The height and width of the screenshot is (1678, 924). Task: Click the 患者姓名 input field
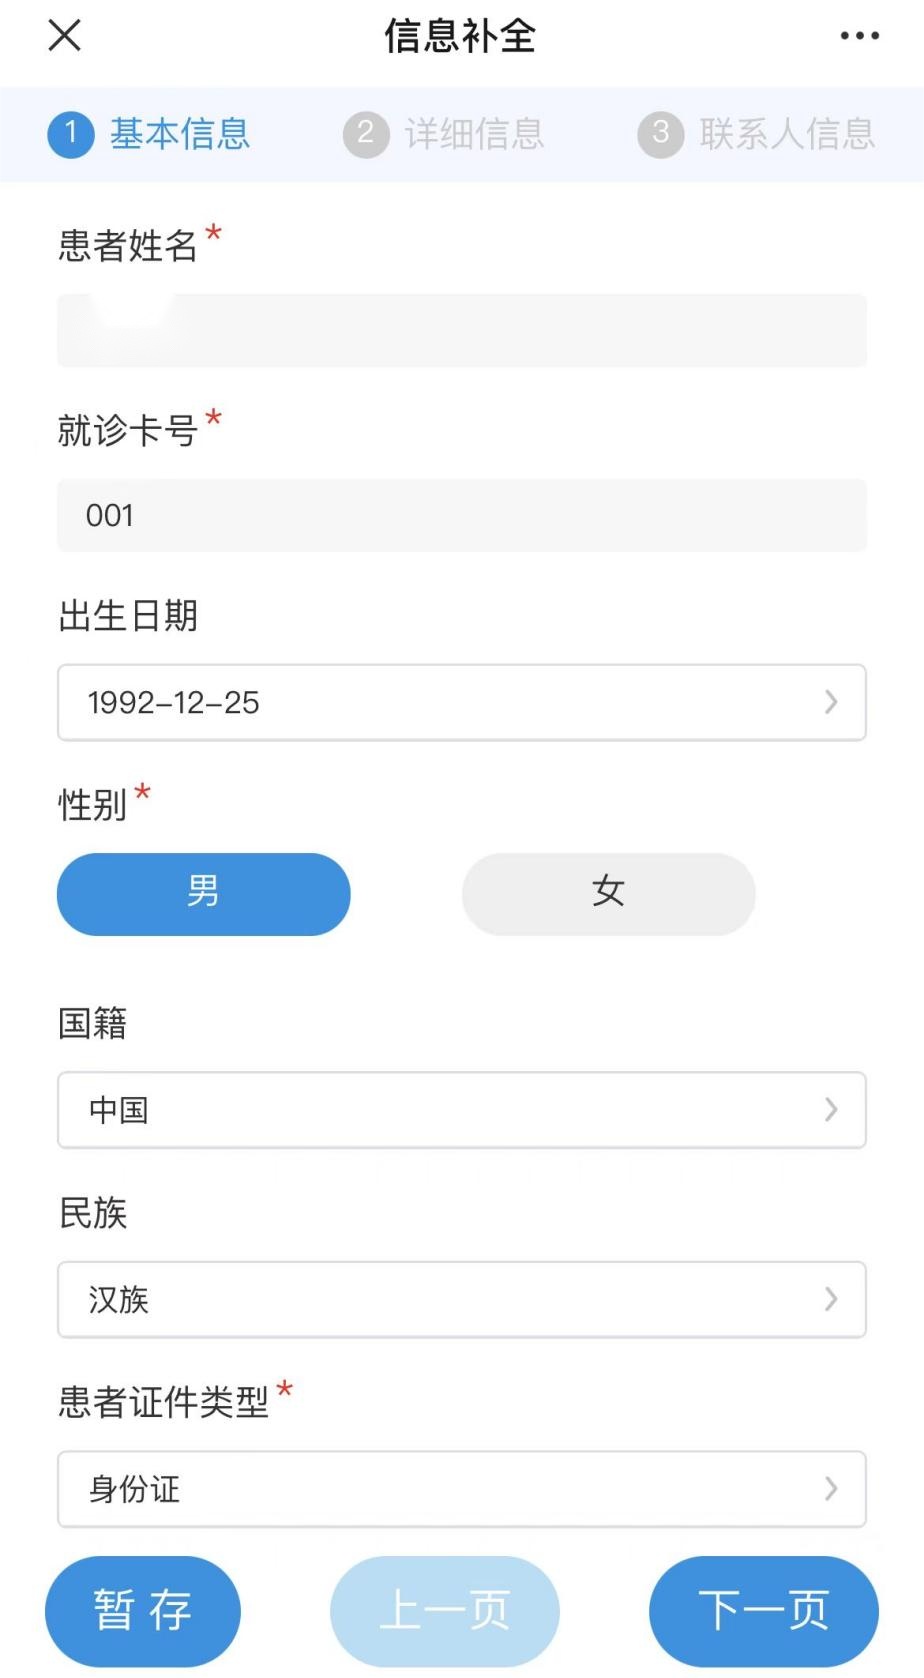tap(462, 331)
